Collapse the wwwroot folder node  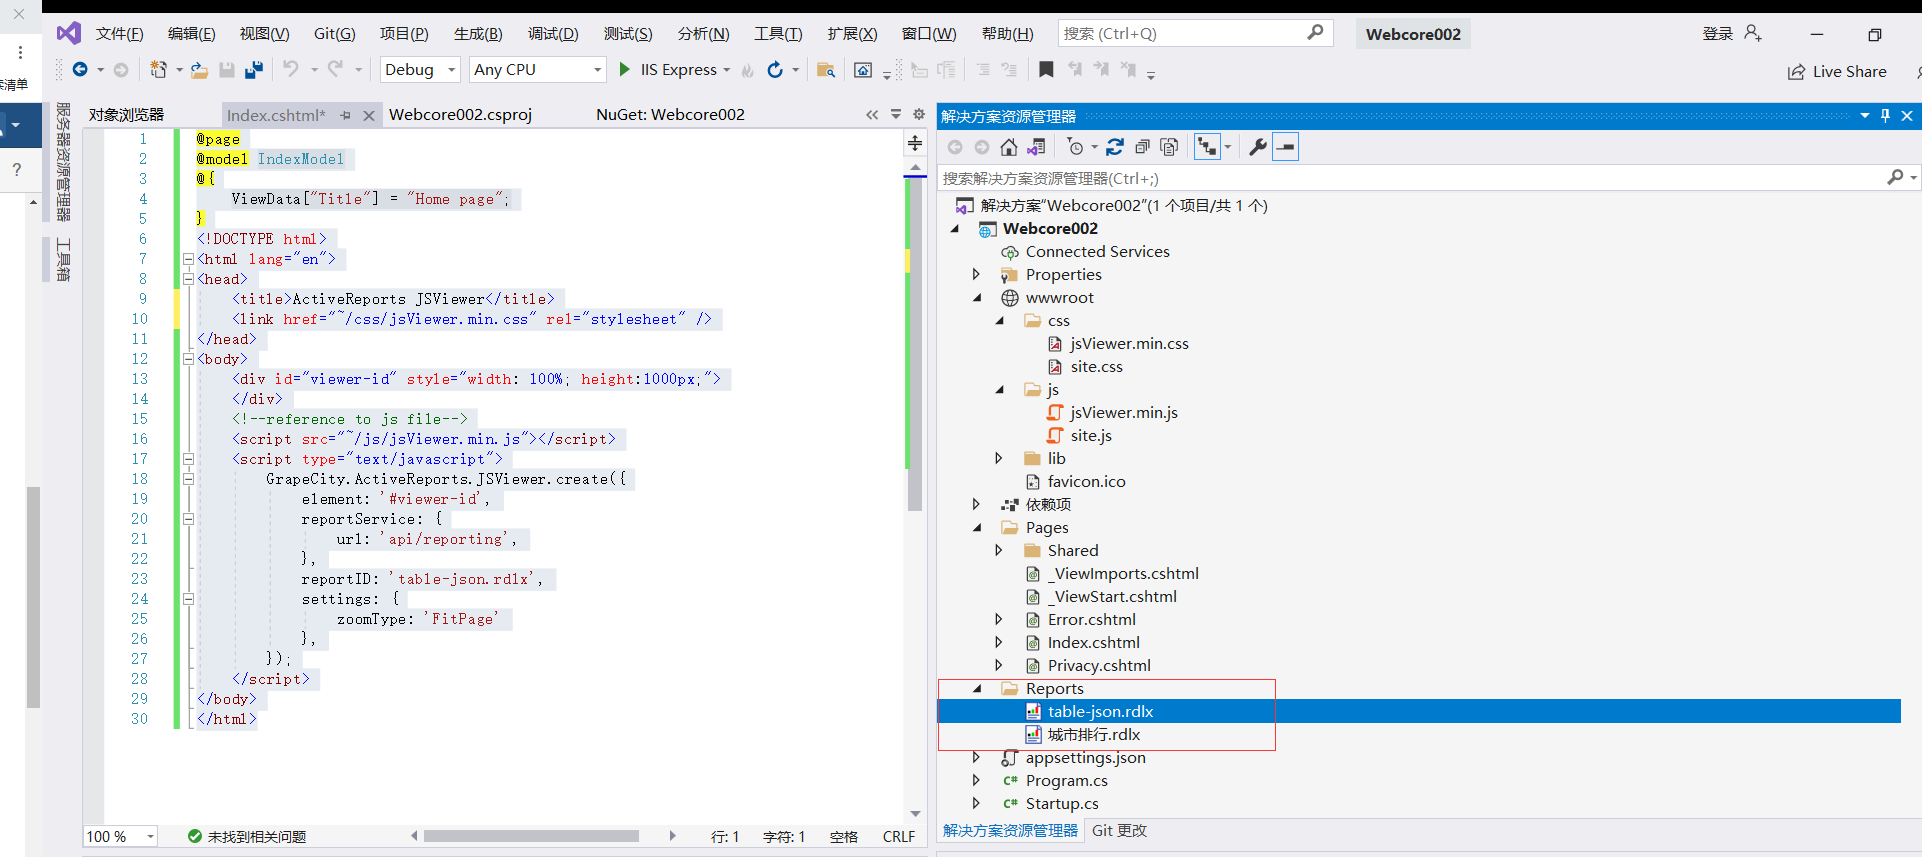[977, 298]
